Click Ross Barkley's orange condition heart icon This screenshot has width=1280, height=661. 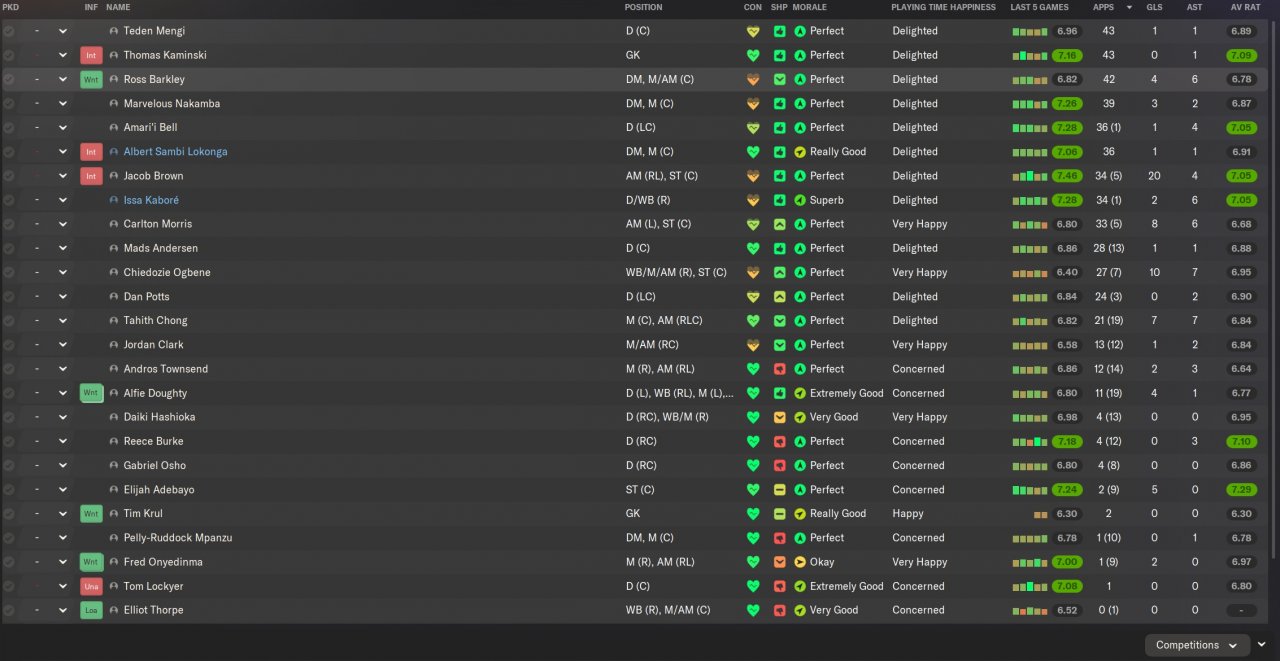(753, 79)
